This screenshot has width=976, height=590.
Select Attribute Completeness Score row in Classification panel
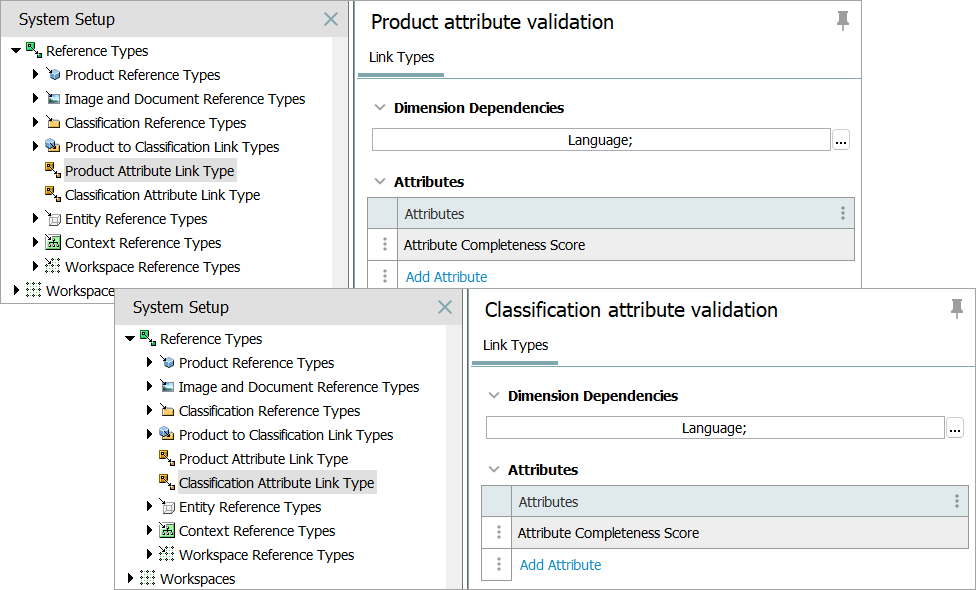[739, 533]
